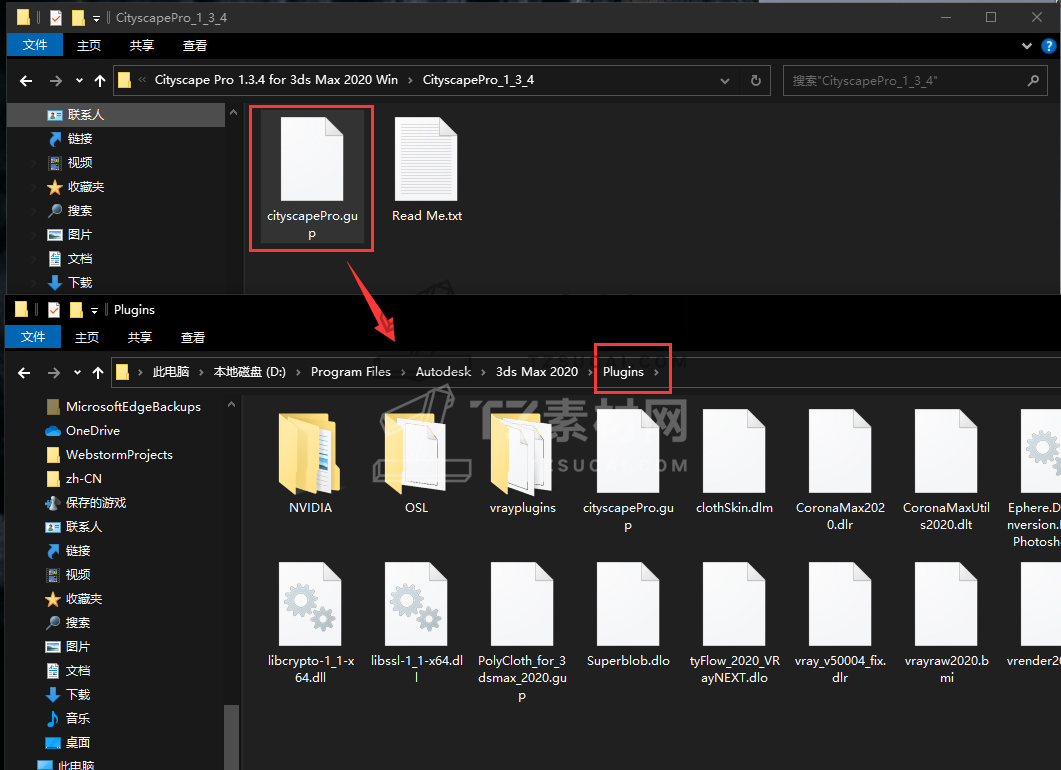Viewport: 1061px width, 770px height.
Task: Open the 查看 tab in Plugins window
Action: (x=192, y=337)
